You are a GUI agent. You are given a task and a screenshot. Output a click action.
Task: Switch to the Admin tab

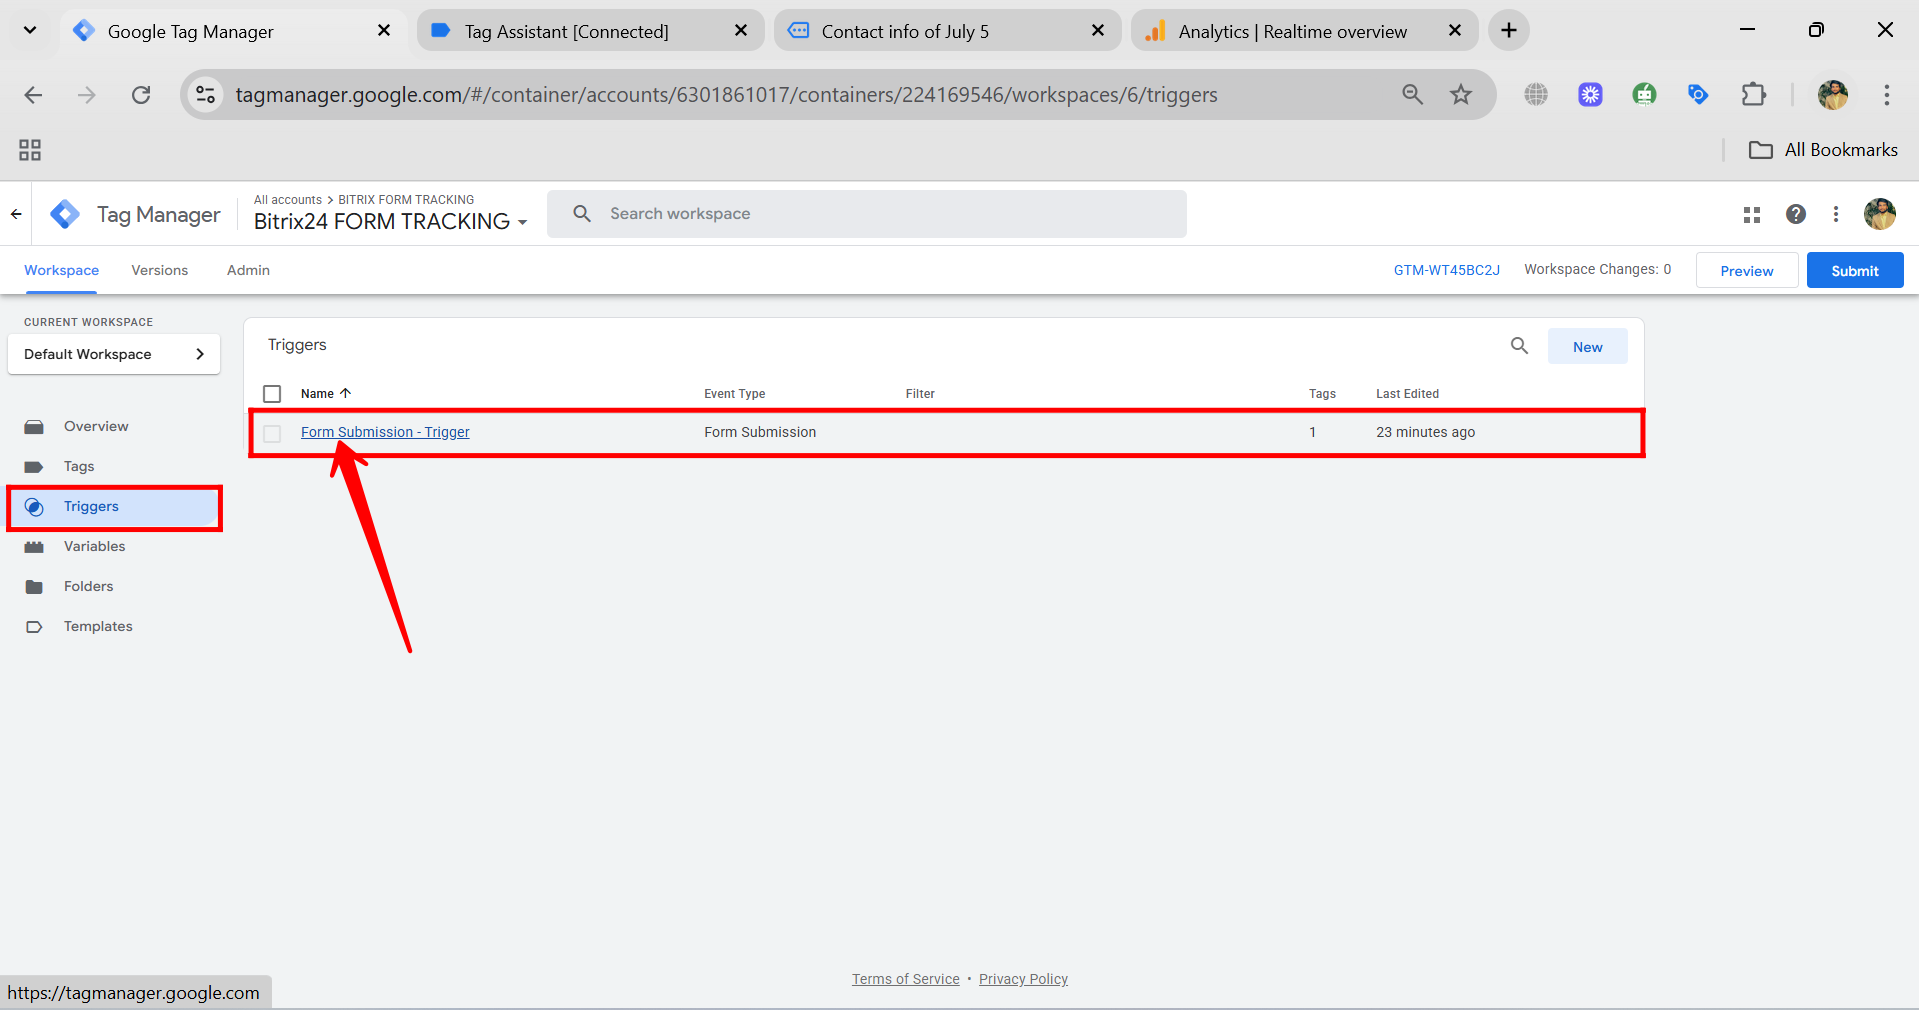(248, 271)
